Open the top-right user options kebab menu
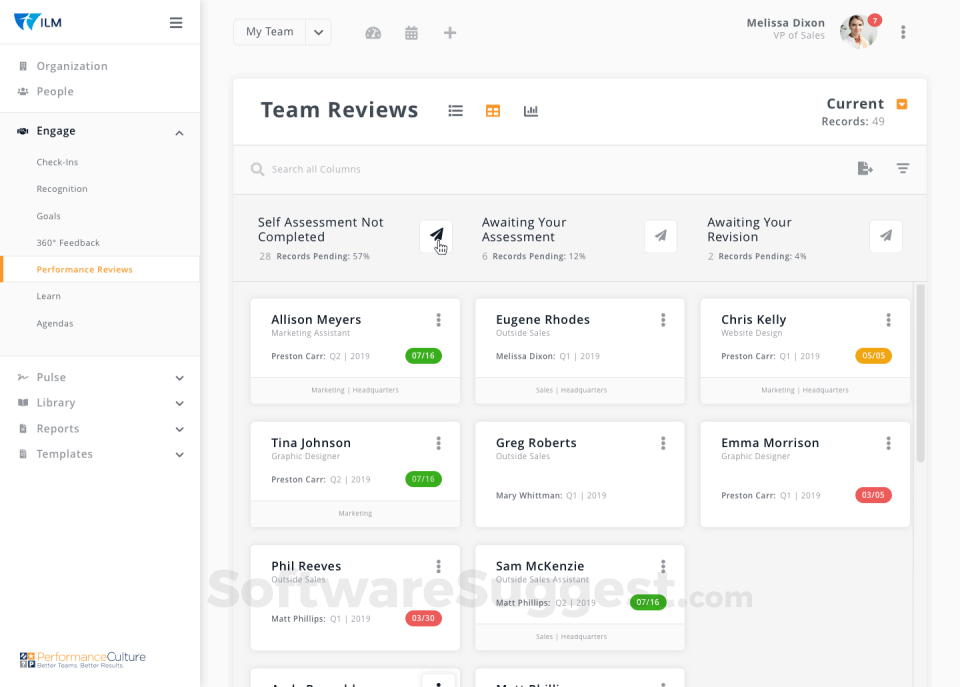The height and width of the screenshot is (687, 960). [x=903, y=32]
